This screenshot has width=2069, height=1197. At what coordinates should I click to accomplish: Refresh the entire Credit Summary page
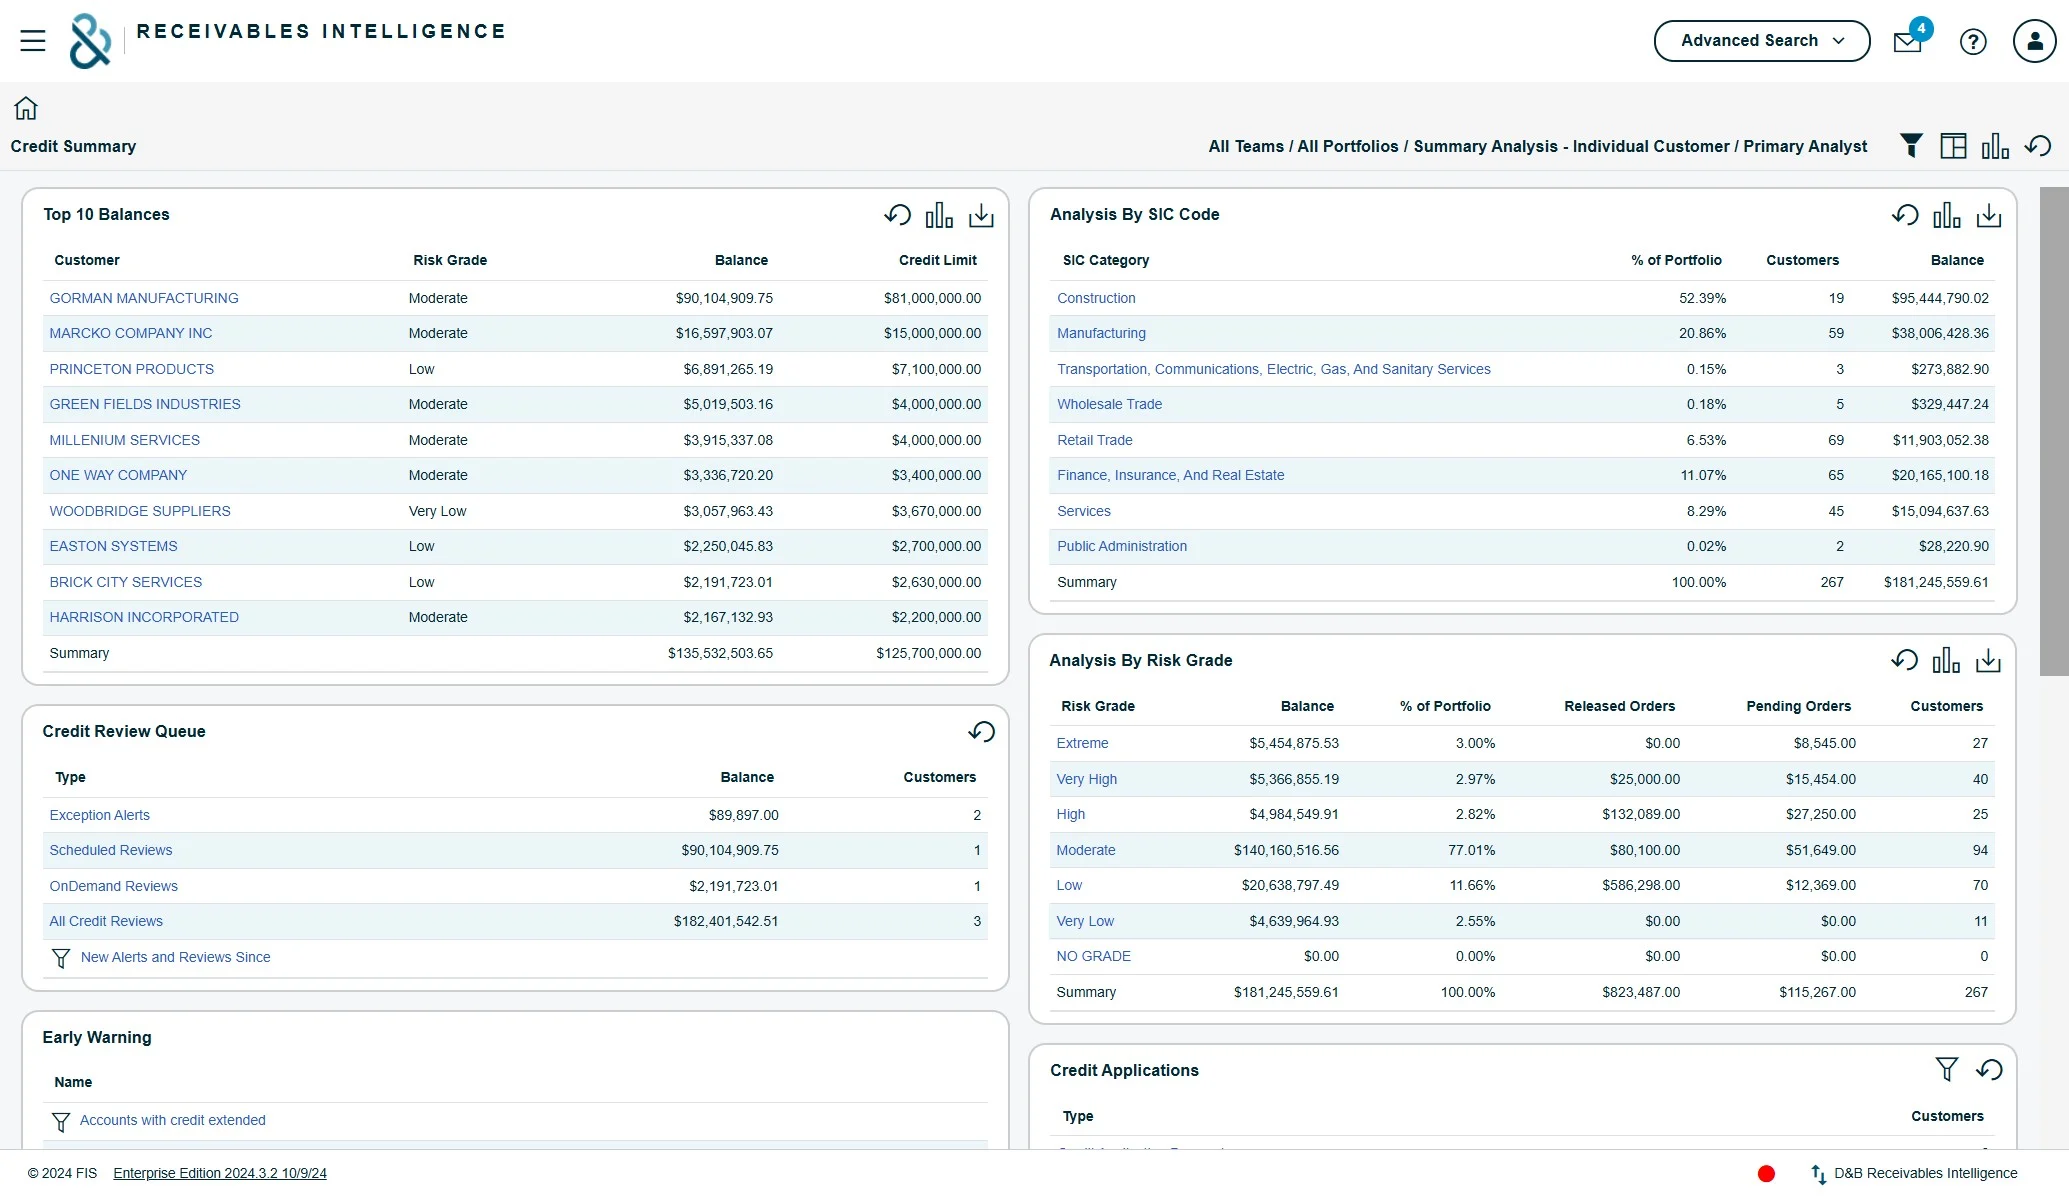coord(2038,146)
